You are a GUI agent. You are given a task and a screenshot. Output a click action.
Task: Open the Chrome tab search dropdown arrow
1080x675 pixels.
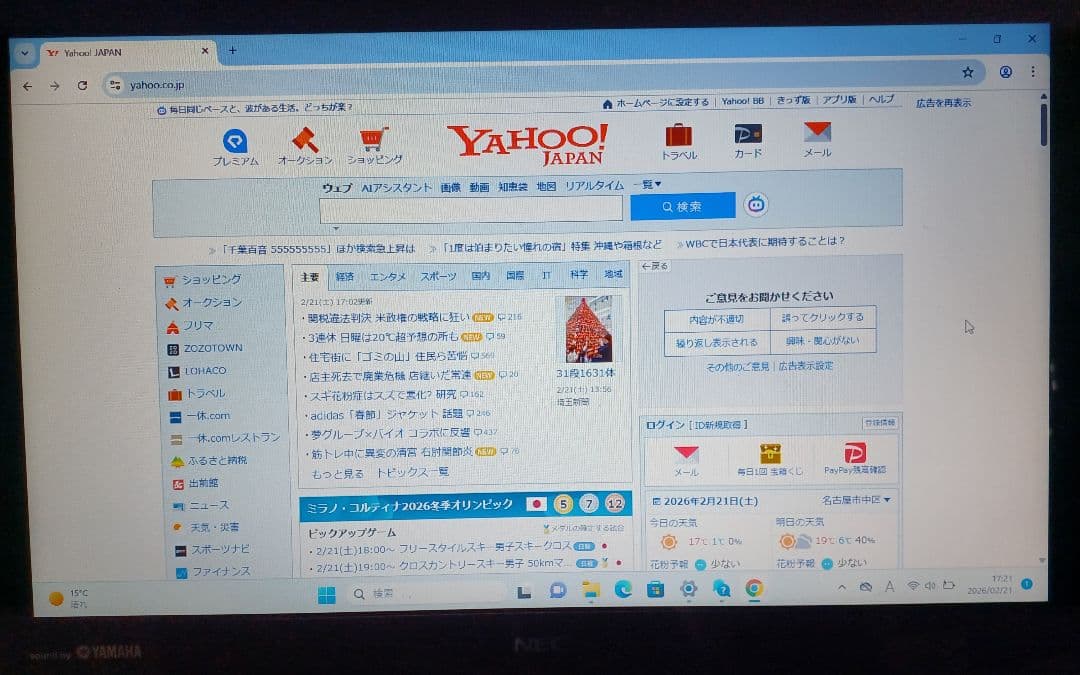click(25, 53)
